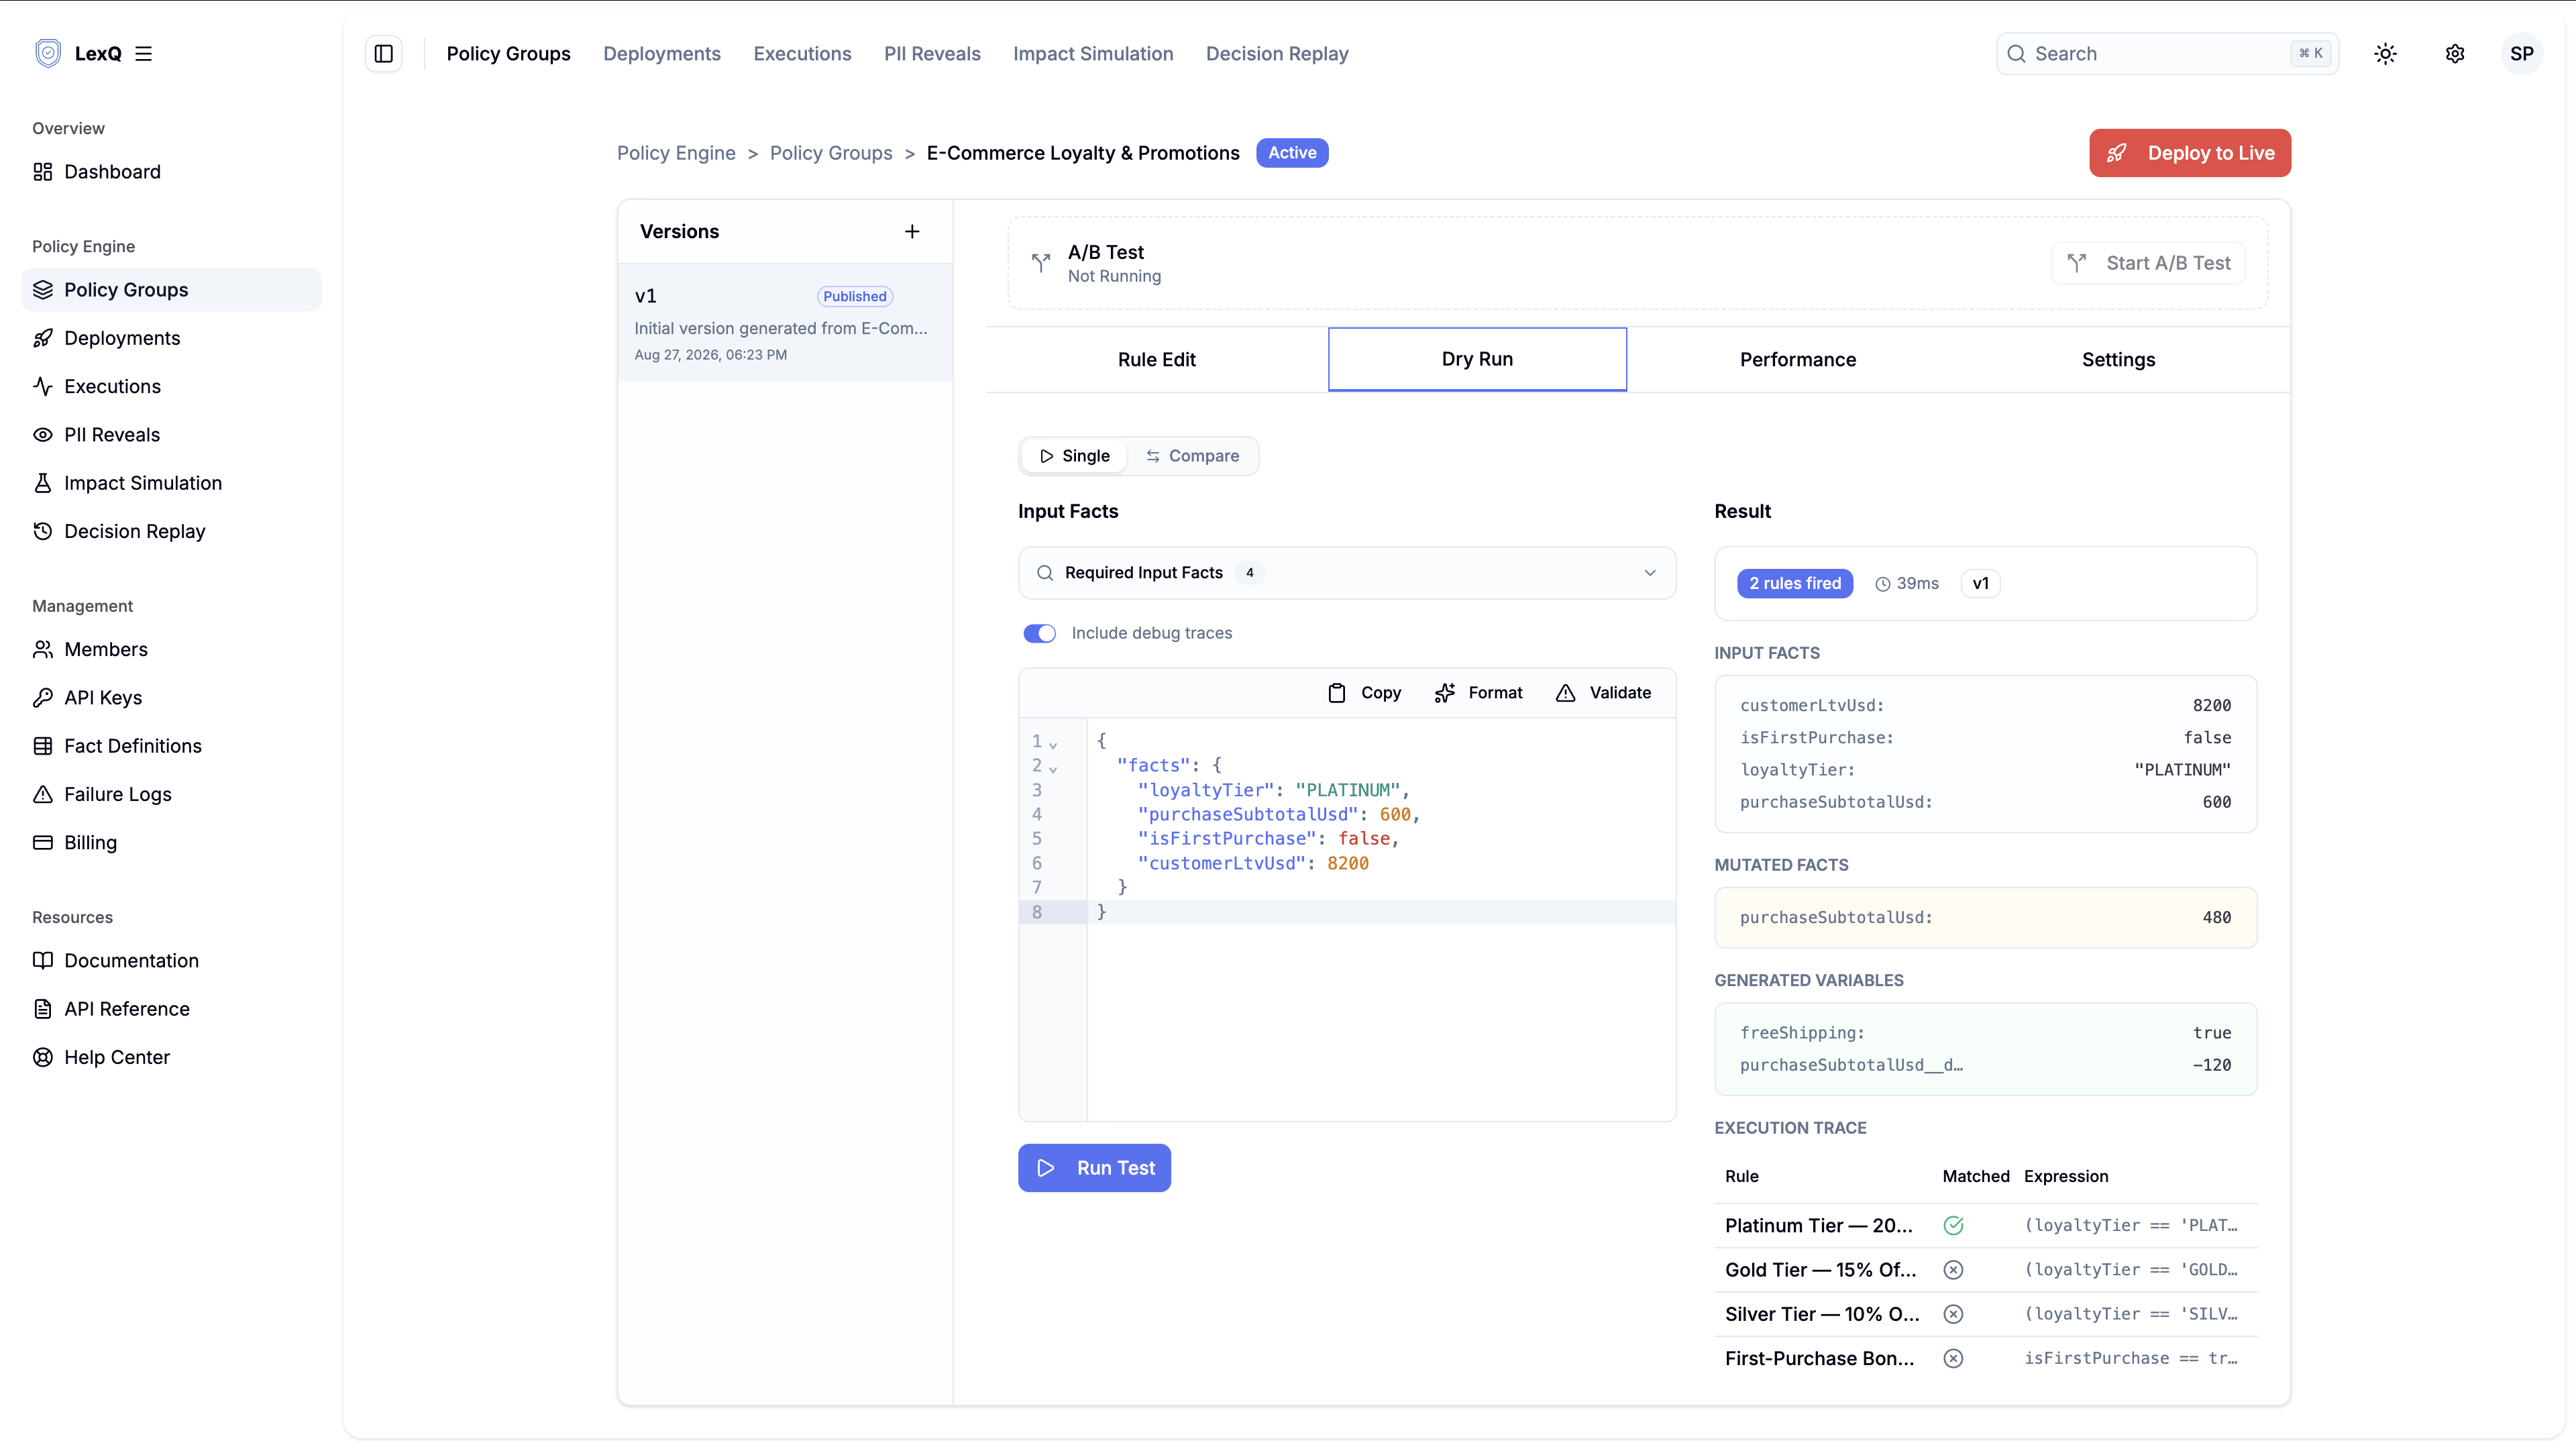Image resolution: width=2576 pixels, height=1449 pixels.
Task: Click the A/B Test branch icon
Action: [x=1041, y=263]
